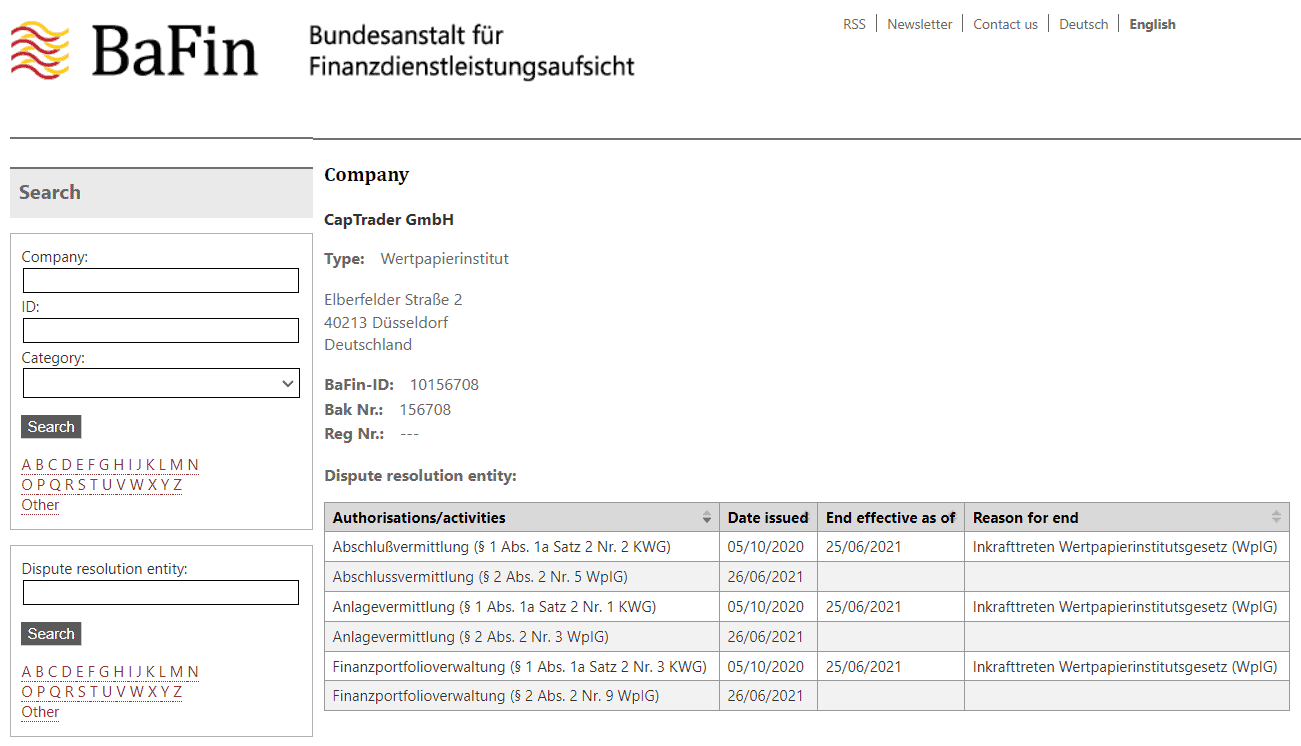Click Inkrafttreten reason in Abschlußvermittlung KWG row
The height and width of the screenshot is (746, 1301).
(x=1125, y=547)
